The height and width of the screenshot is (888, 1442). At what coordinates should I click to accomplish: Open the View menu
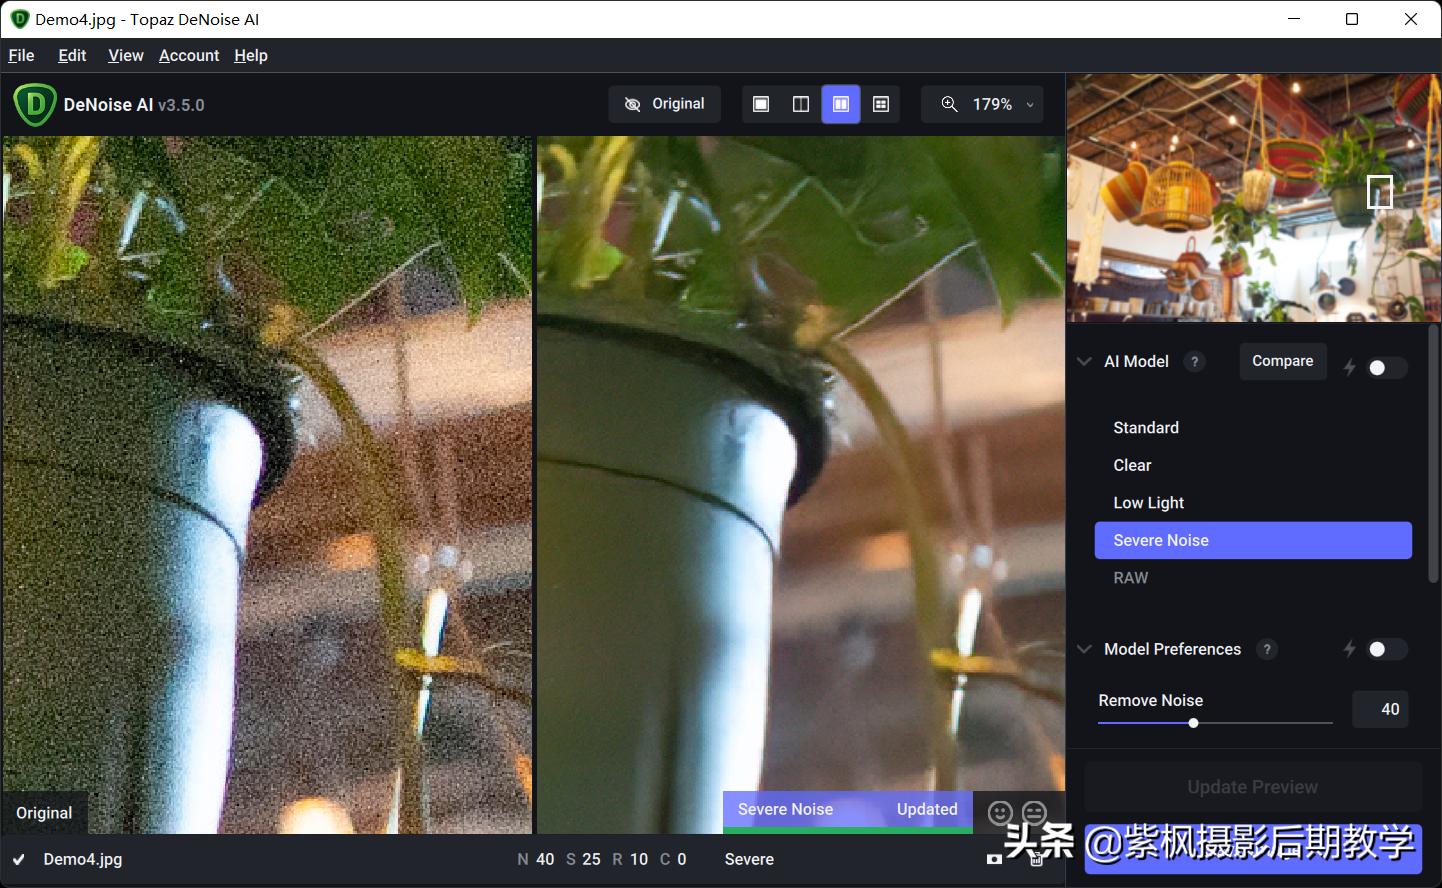click(125, 55)
